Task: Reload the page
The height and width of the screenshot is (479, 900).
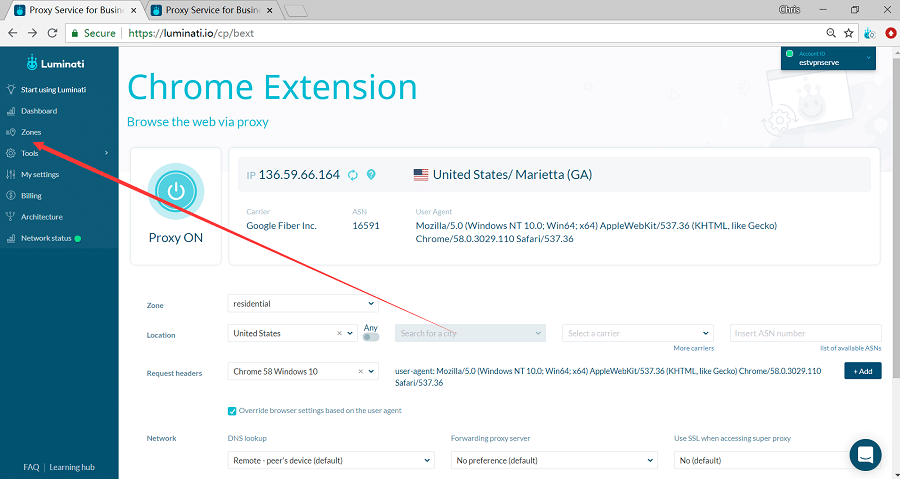Action: pyautogui.click(x=52, y=33)
